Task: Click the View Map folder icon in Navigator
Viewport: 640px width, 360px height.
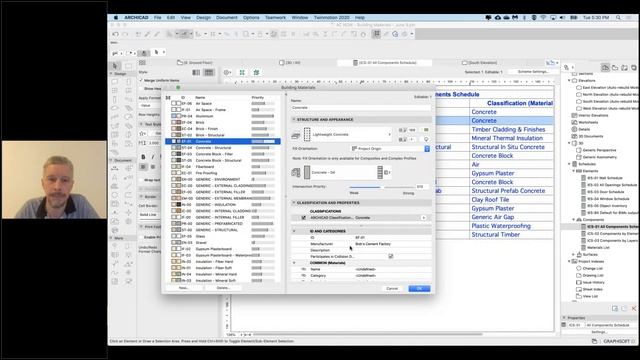Action: click(x=615, y=67)
